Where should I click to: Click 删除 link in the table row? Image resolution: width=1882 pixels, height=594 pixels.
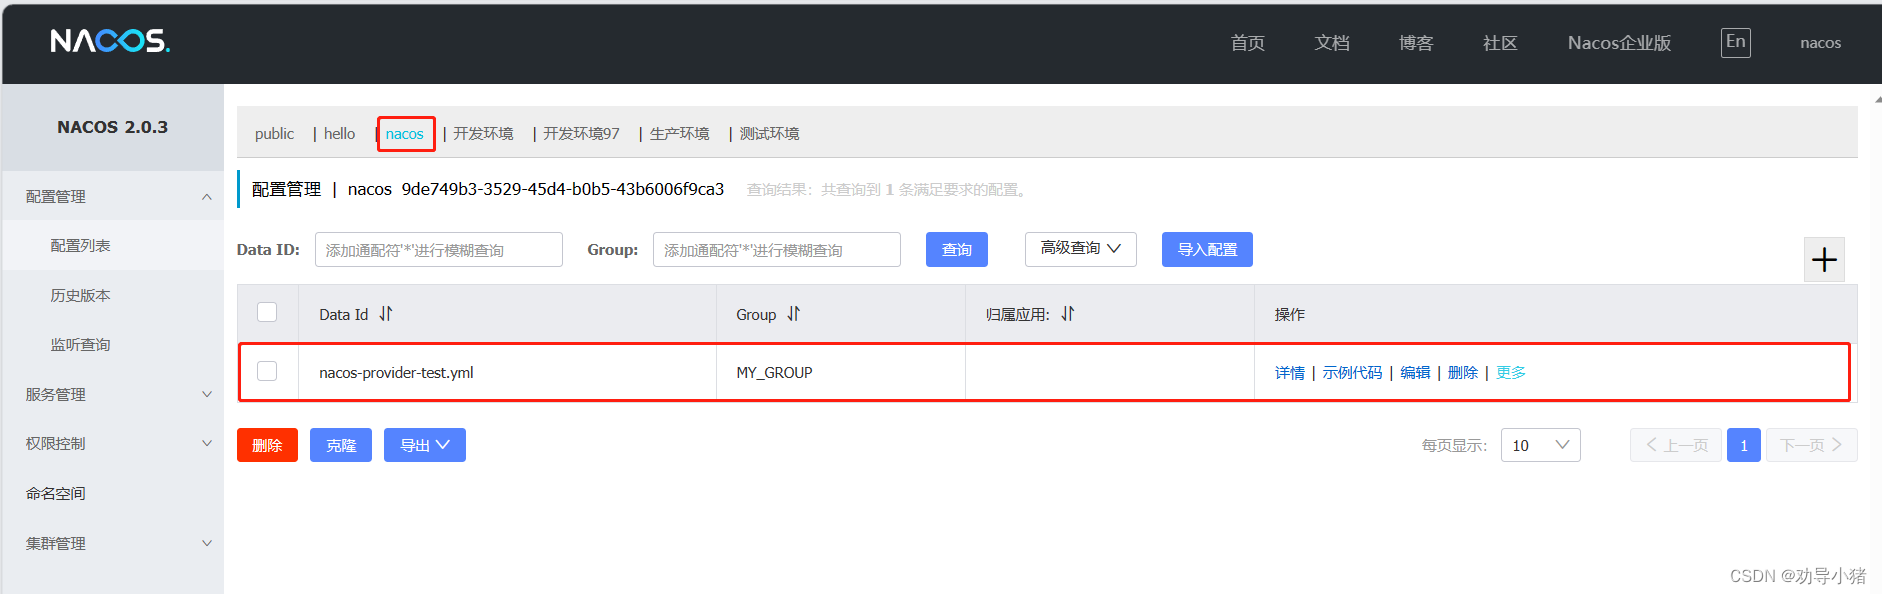click(x=1463, y=372)
